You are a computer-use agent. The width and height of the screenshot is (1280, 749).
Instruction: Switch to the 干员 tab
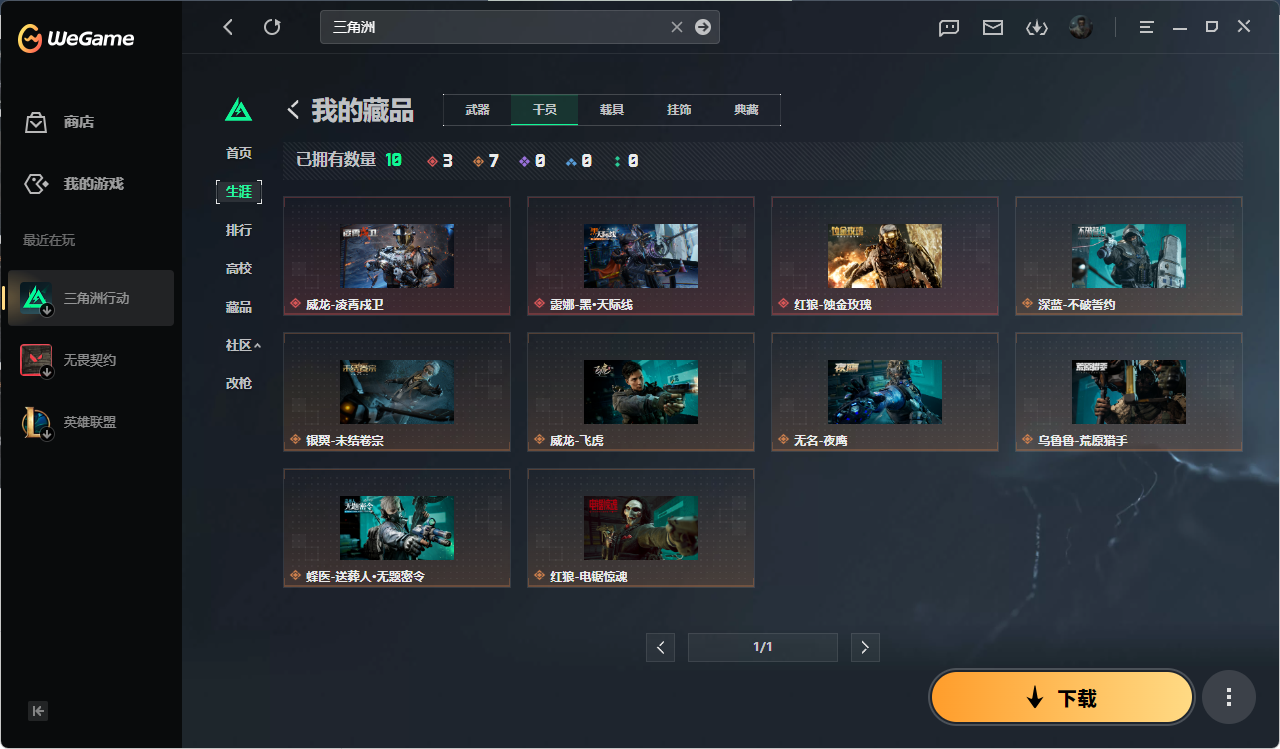click(x=544, y=110)
